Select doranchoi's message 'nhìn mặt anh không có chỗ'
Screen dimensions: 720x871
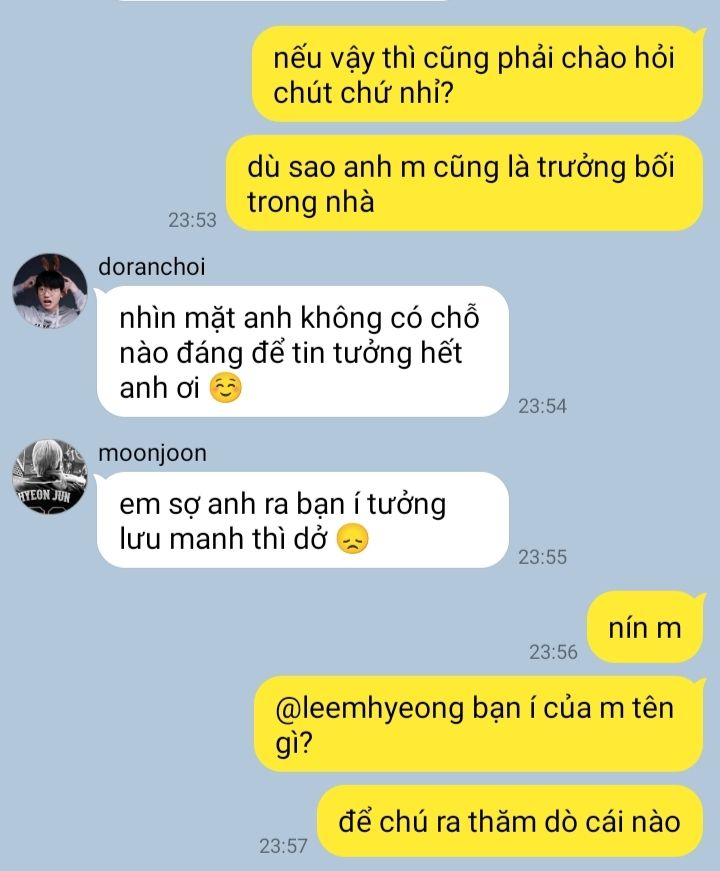point(303,352)
